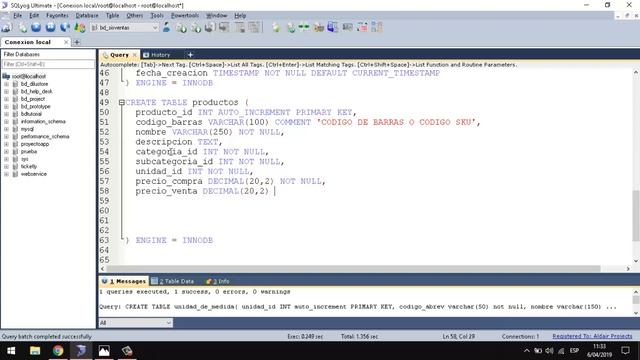The width and height of the screenshot is (640, 360).
Task: Expand the proyectoapp database node
Action: [6, 144]
